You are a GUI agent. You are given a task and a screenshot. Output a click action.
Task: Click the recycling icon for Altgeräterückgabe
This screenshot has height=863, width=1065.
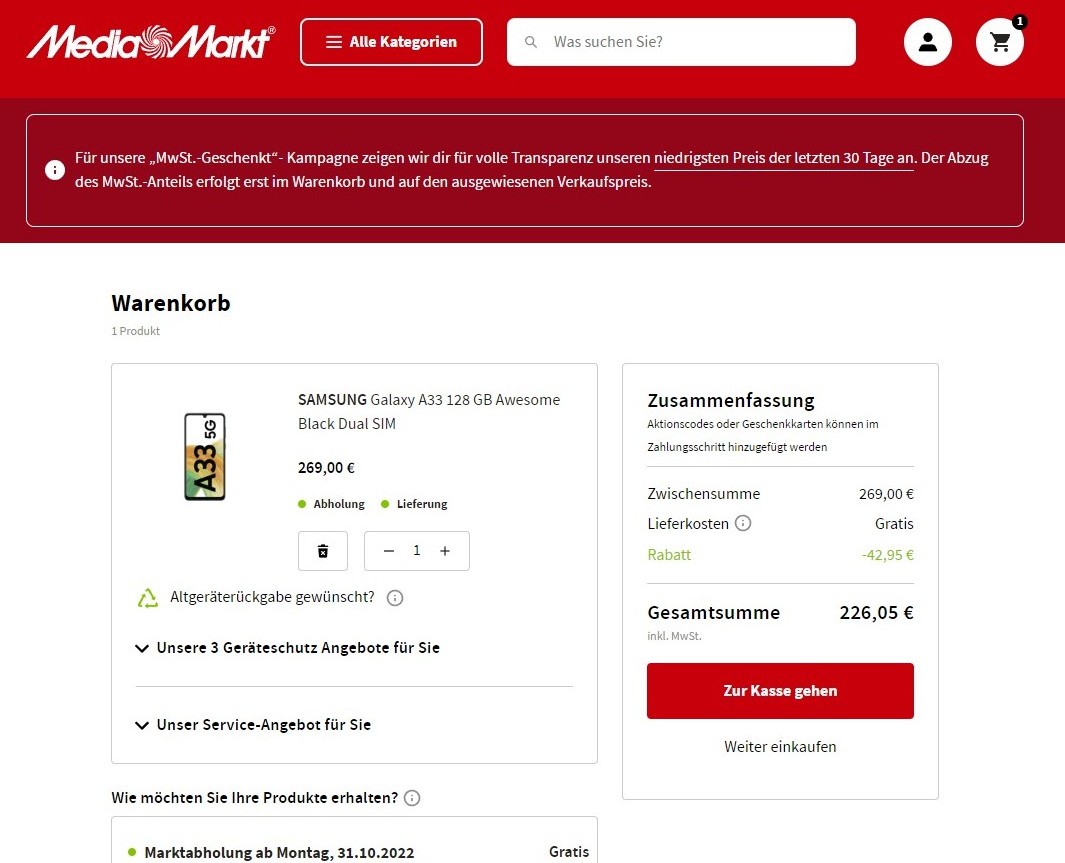point(147,598)
